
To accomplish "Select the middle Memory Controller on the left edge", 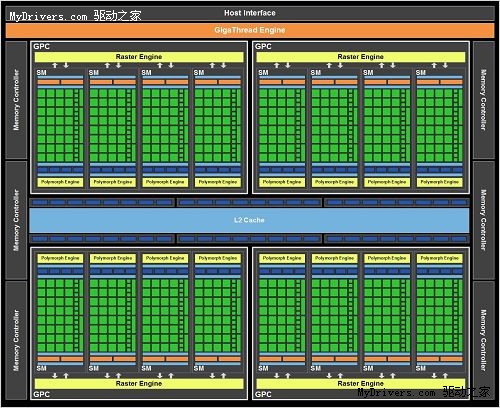I will click(x=16, y=220).
